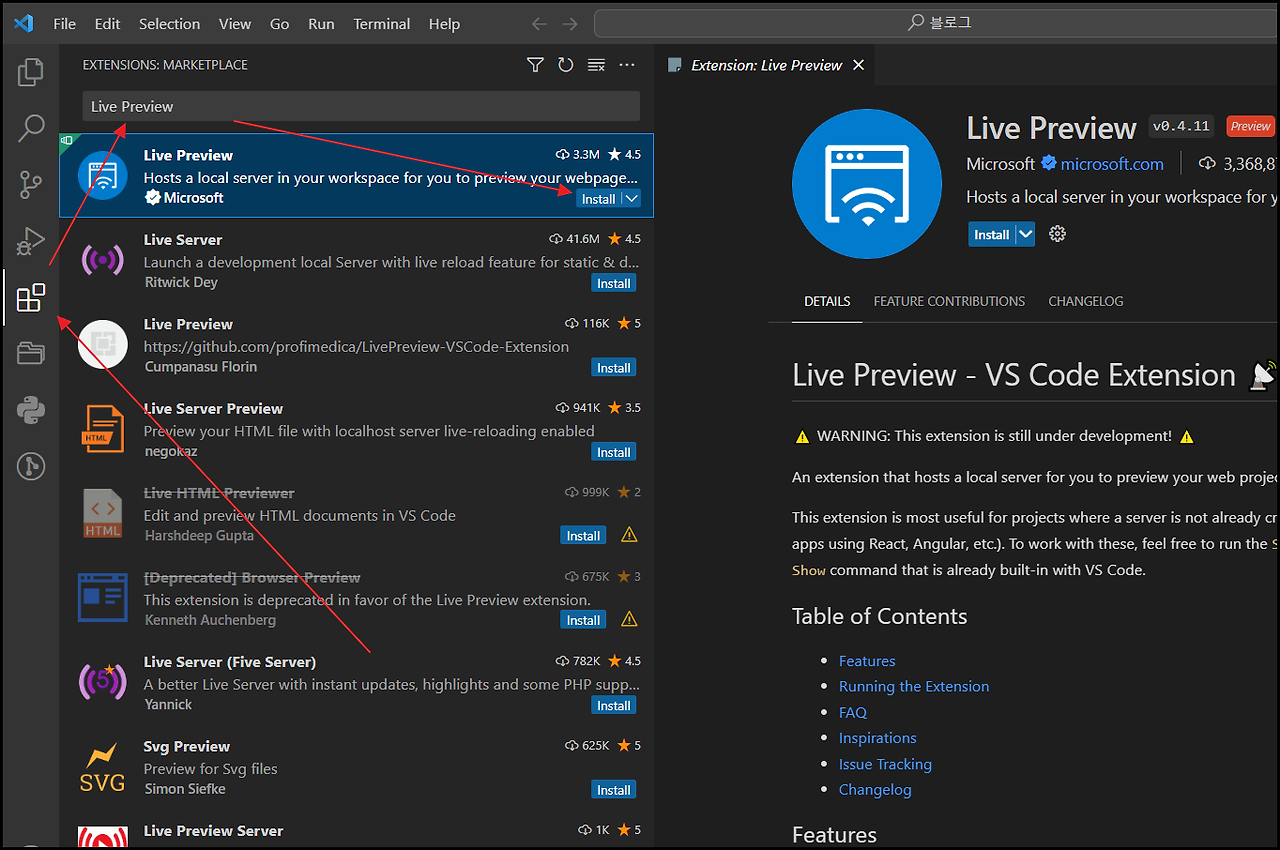Select the Python icon in the activity bar
Viewport: 1280px width, 850px height.
30,410
